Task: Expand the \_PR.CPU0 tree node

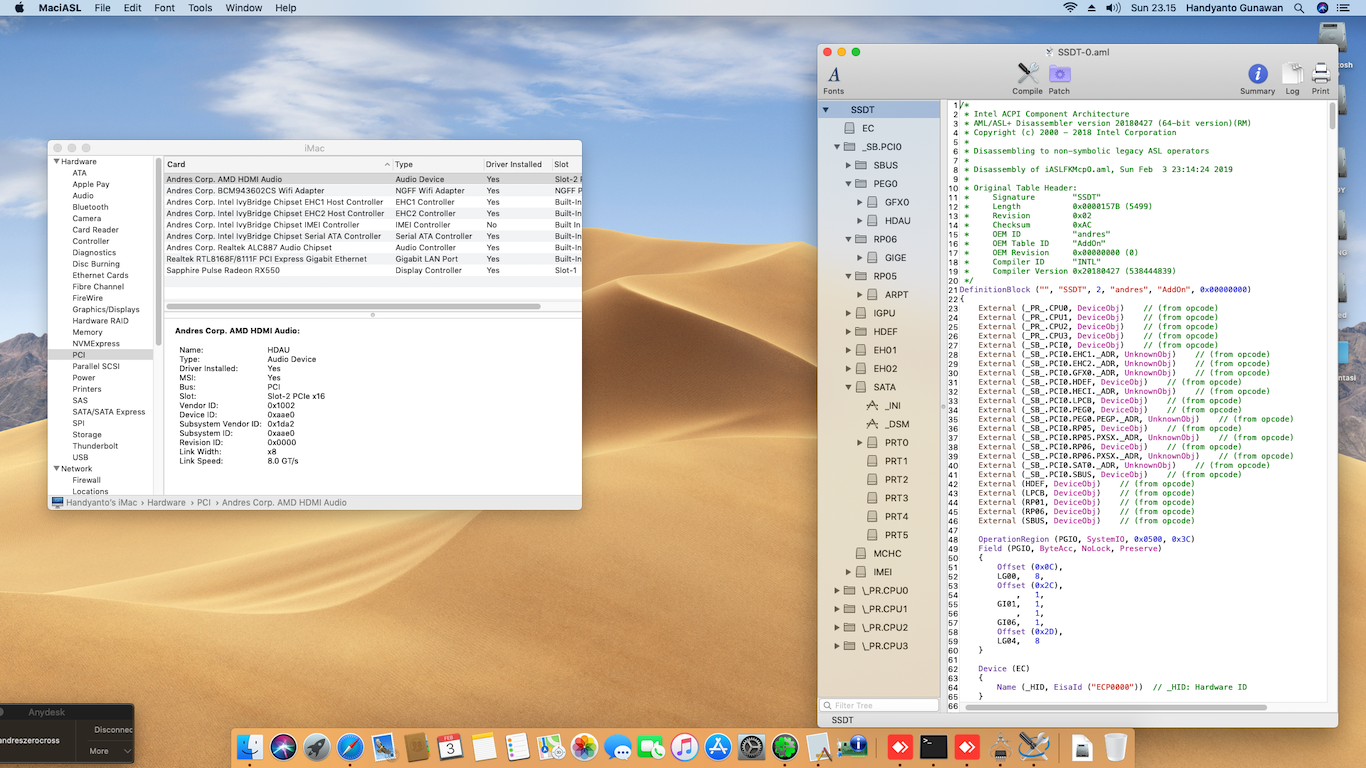Action: (x=837, y=590)
